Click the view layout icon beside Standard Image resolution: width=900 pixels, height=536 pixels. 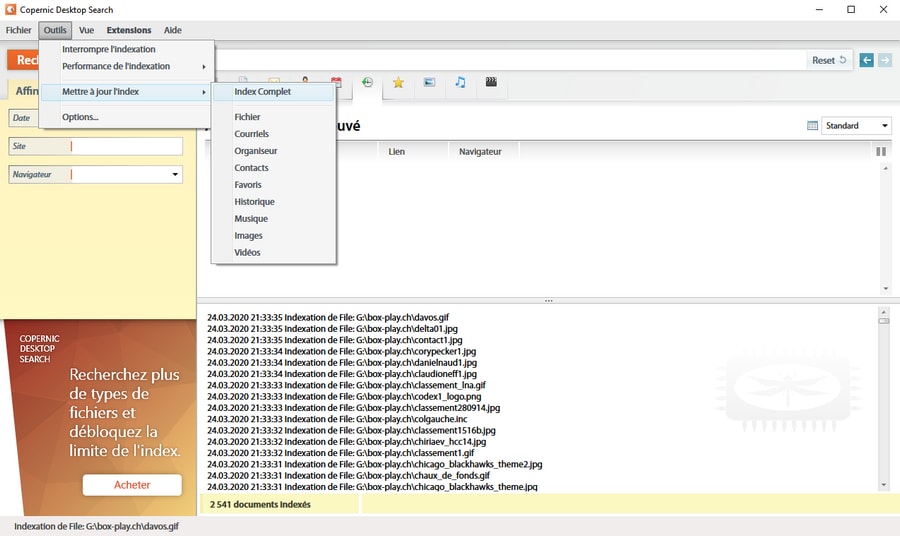tap(812, 126)
